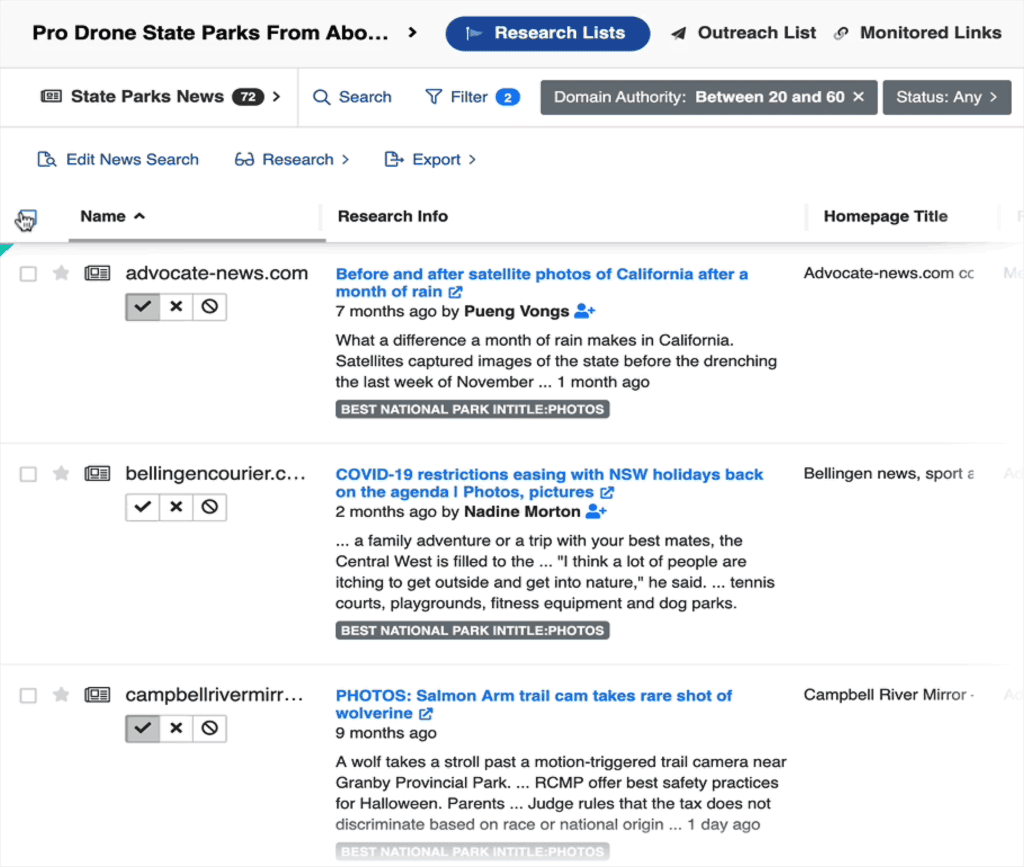Click the binoculars Research icon
This screenshot has width=1024, height=867.
[x=243, y=159]
